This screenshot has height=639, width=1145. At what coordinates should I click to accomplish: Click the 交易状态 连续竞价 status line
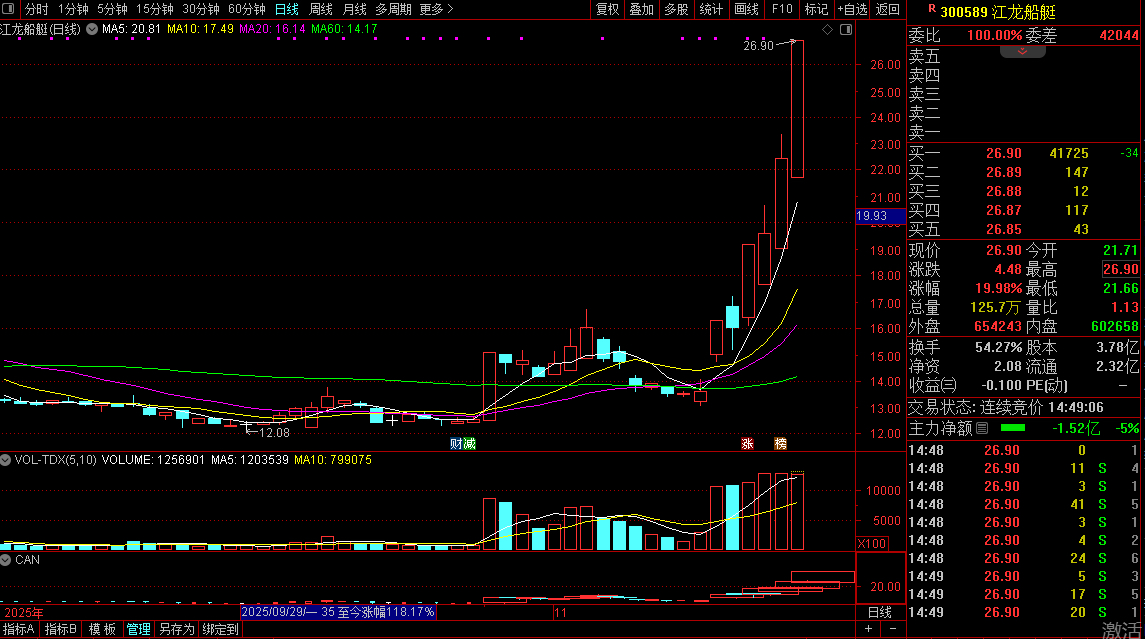pyautogui.click(x=1006, y=407)
